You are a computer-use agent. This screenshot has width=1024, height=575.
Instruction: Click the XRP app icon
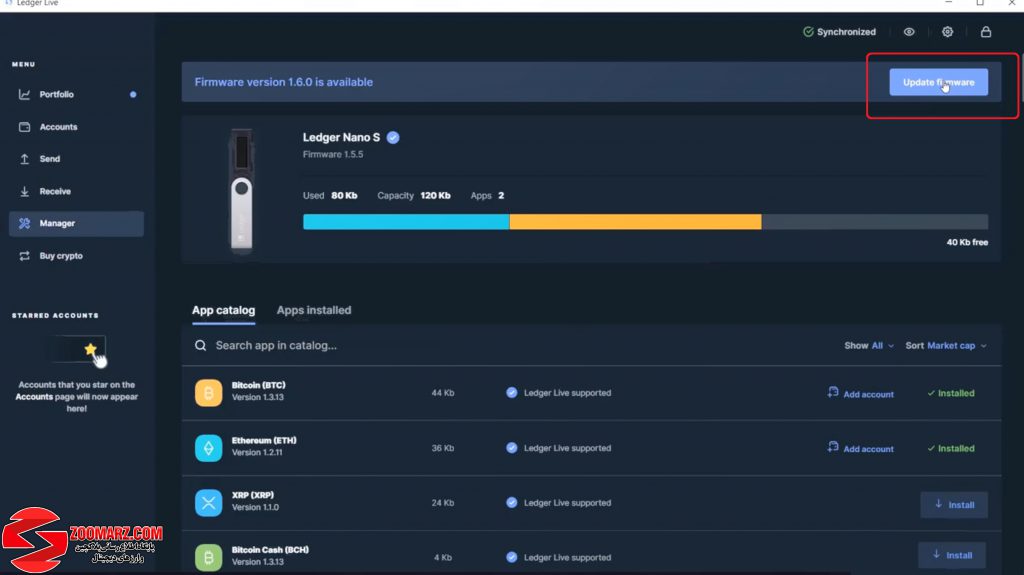[x=208, y=502]
